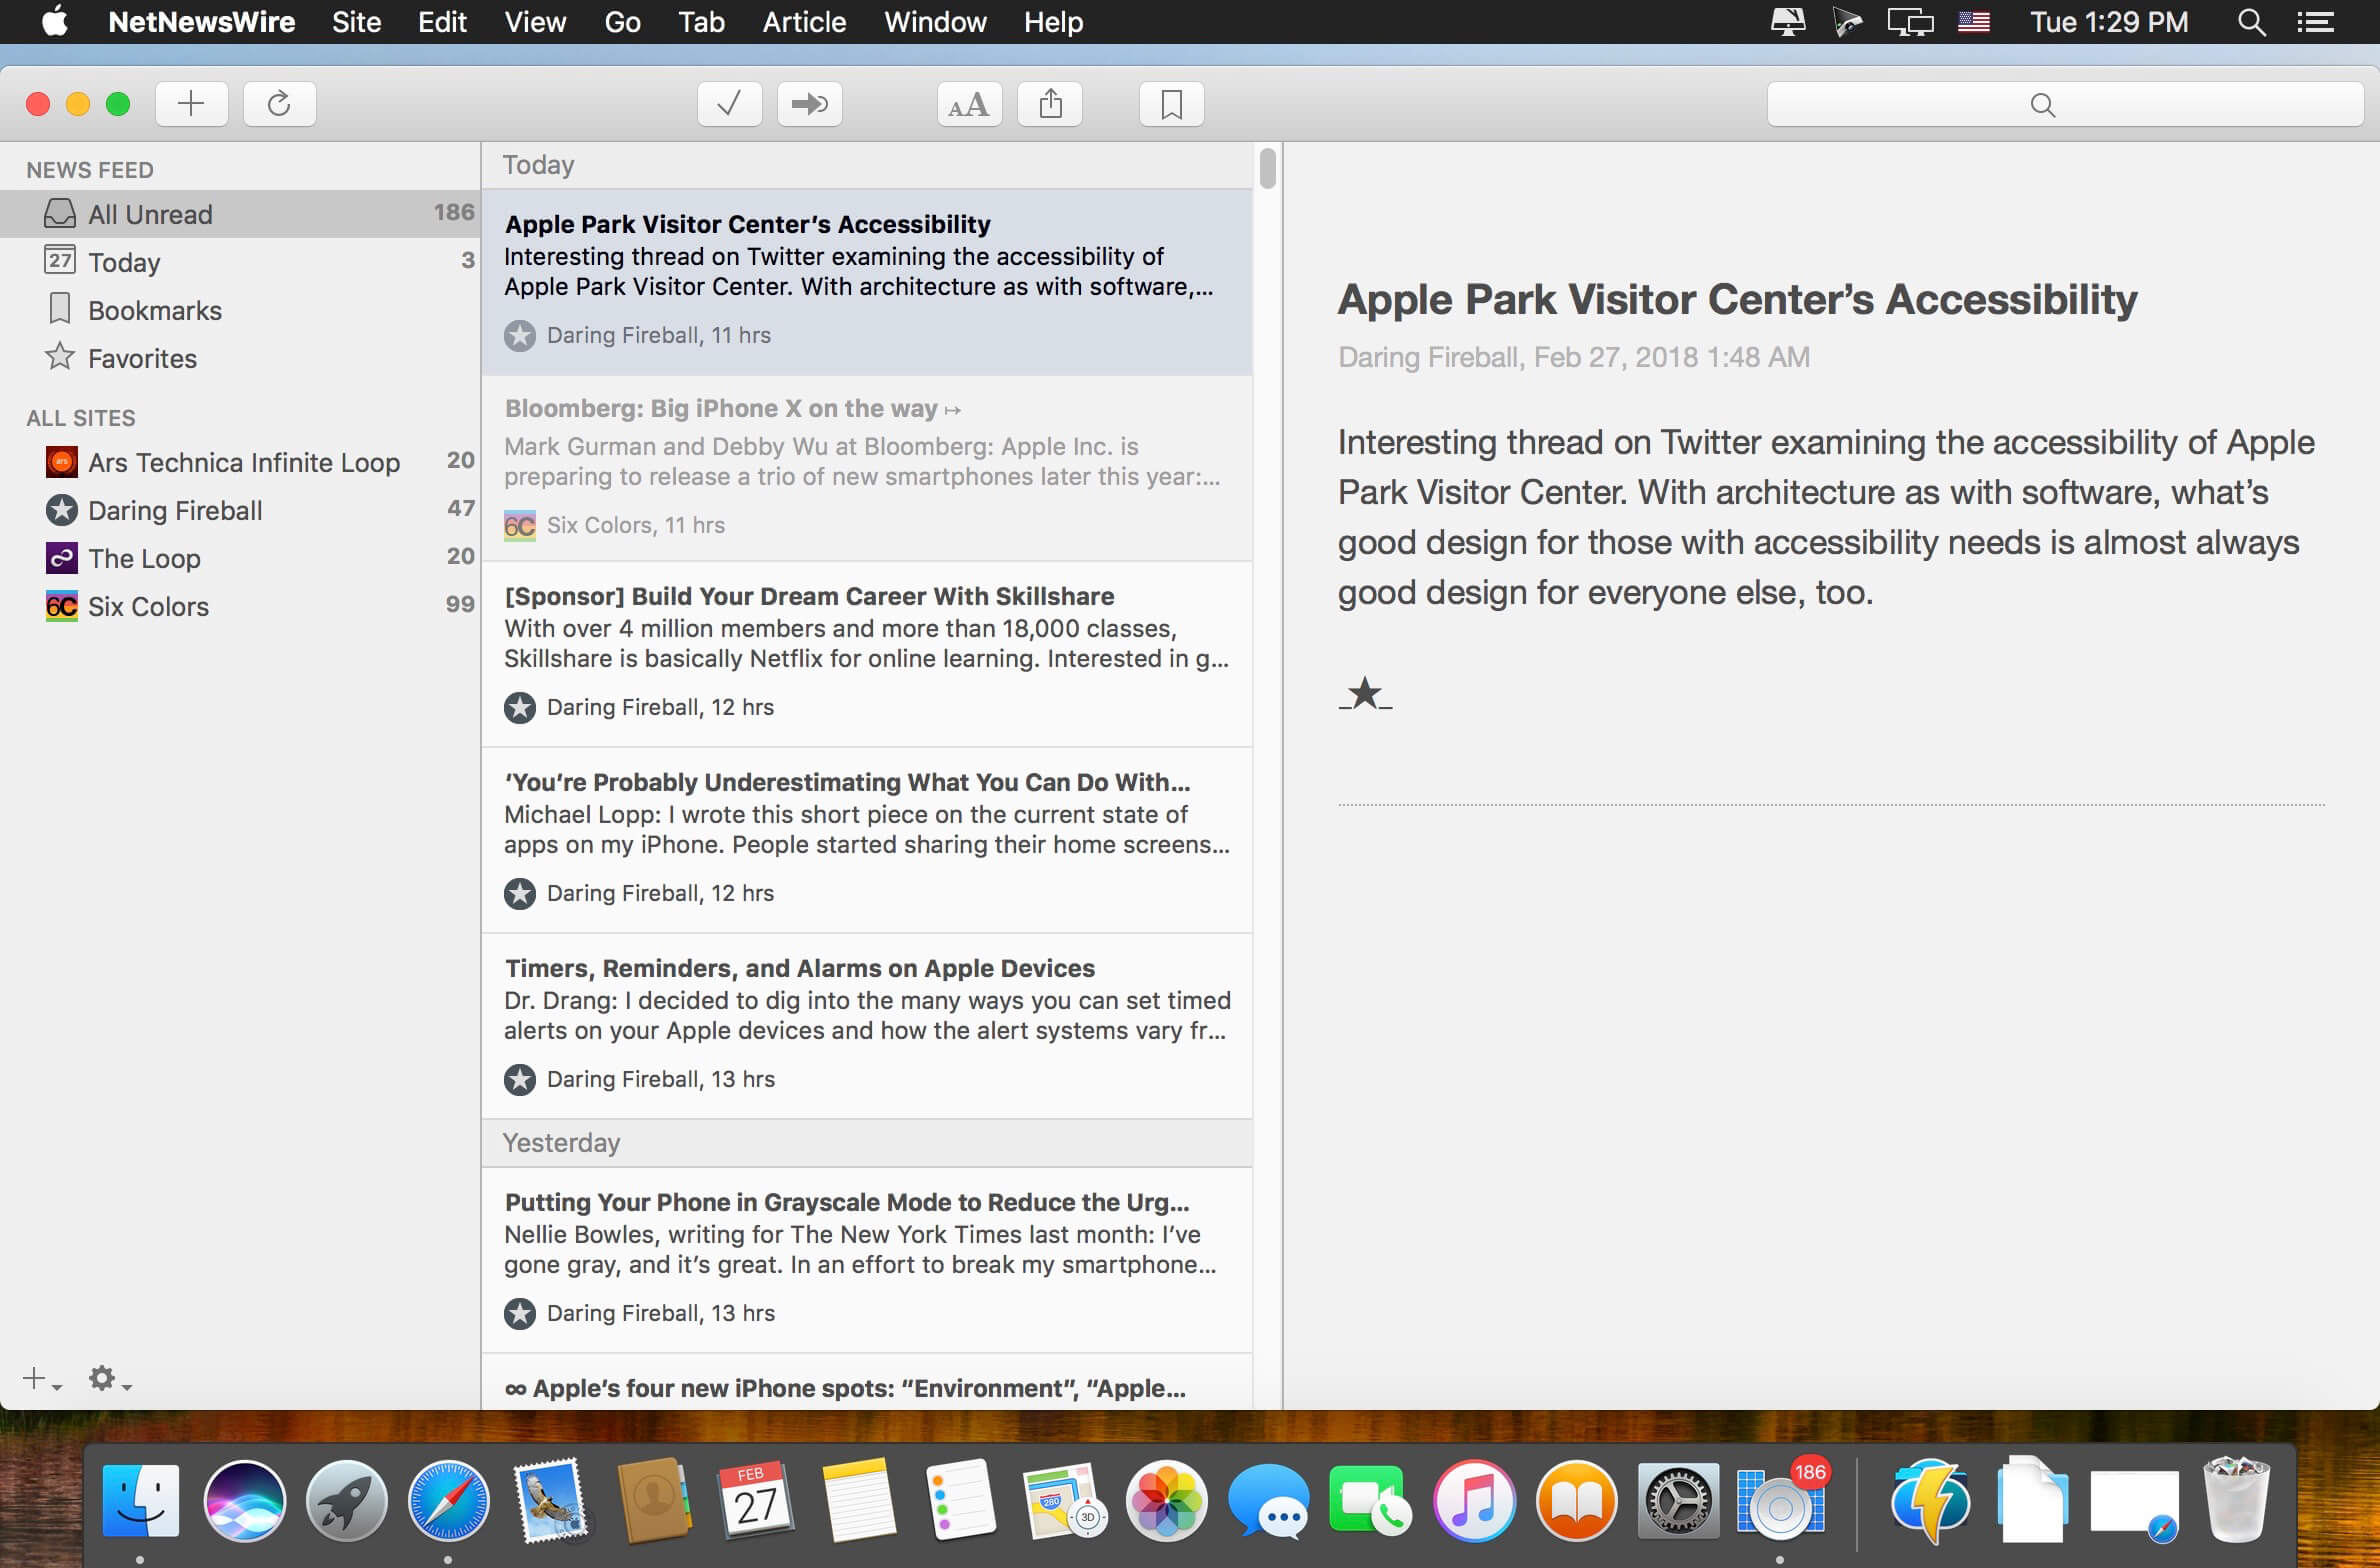The height and width of the screenshot is (1568, 2380).
Task: Open Photos from the Dock
Action: click(x=1166, y=1500)
